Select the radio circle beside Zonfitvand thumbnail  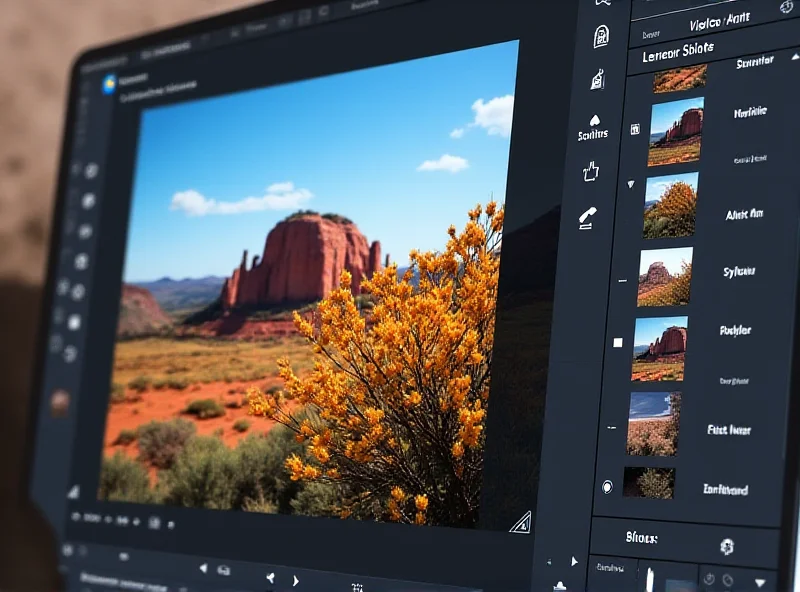[607, 487]
